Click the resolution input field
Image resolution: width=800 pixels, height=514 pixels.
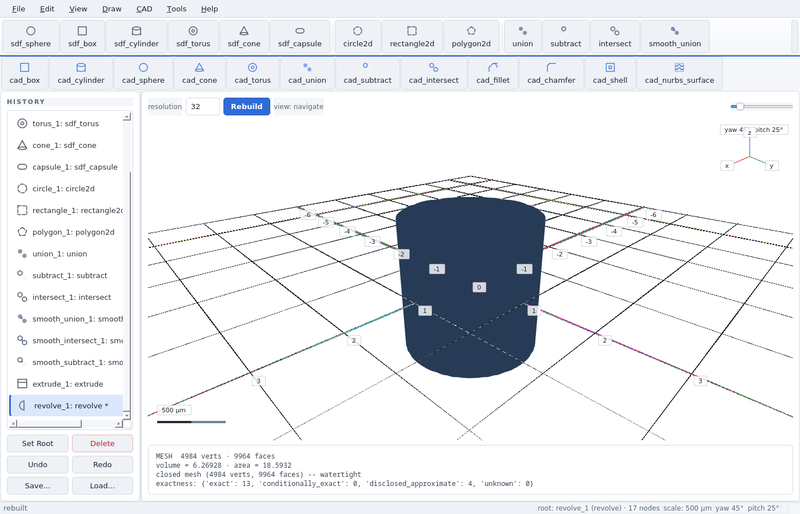[203, 107]
